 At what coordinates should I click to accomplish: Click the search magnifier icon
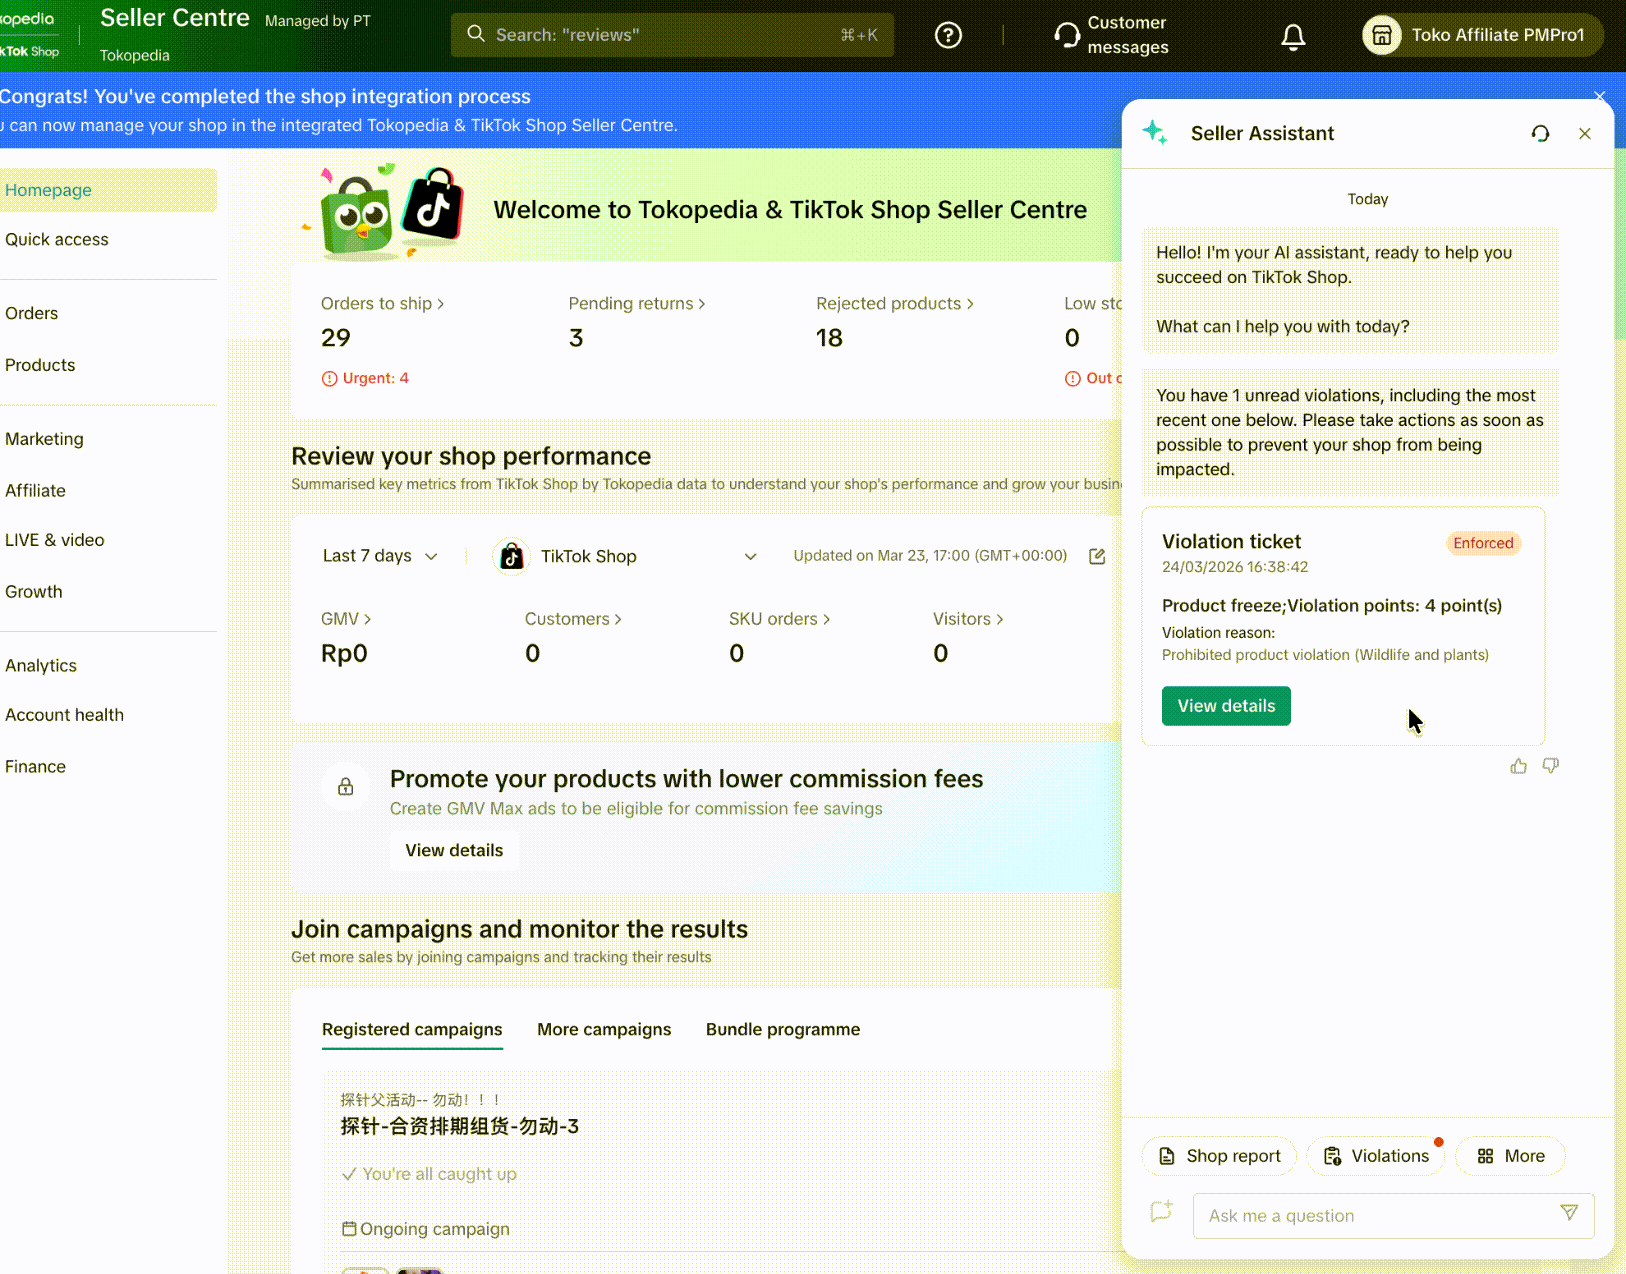point(476,34)
